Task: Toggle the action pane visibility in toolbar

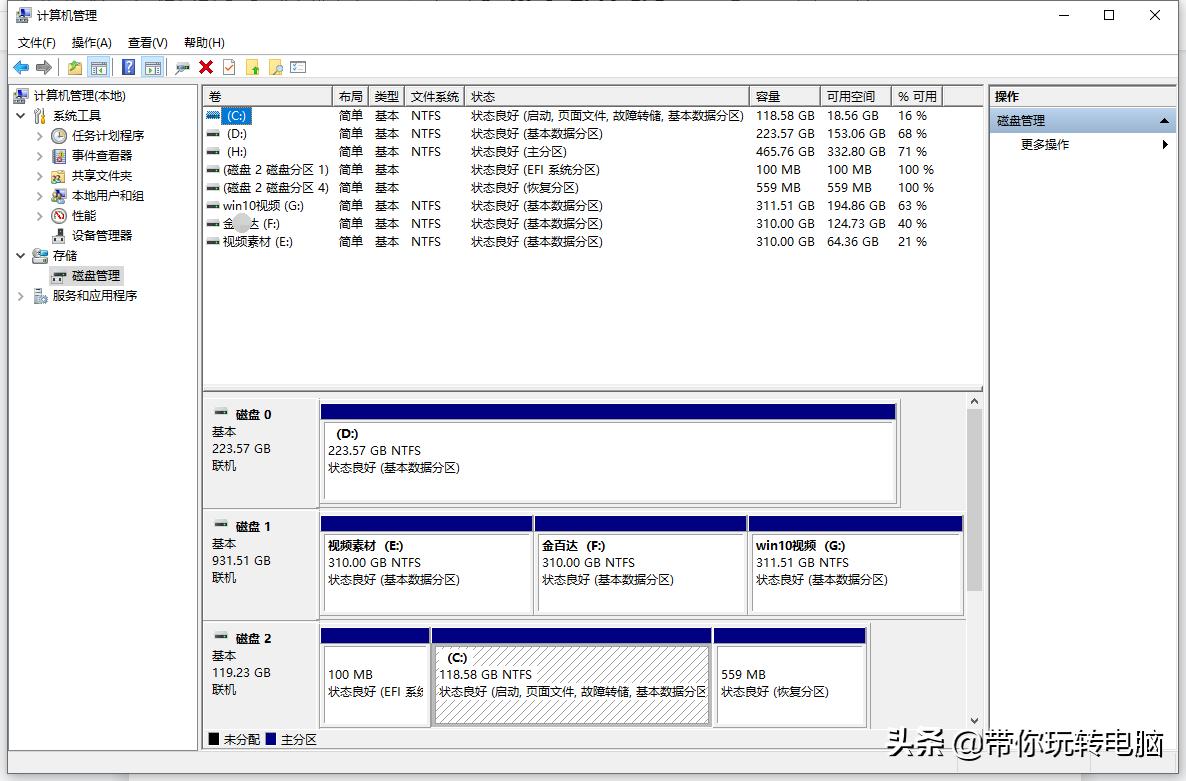Action: [150, 66]
